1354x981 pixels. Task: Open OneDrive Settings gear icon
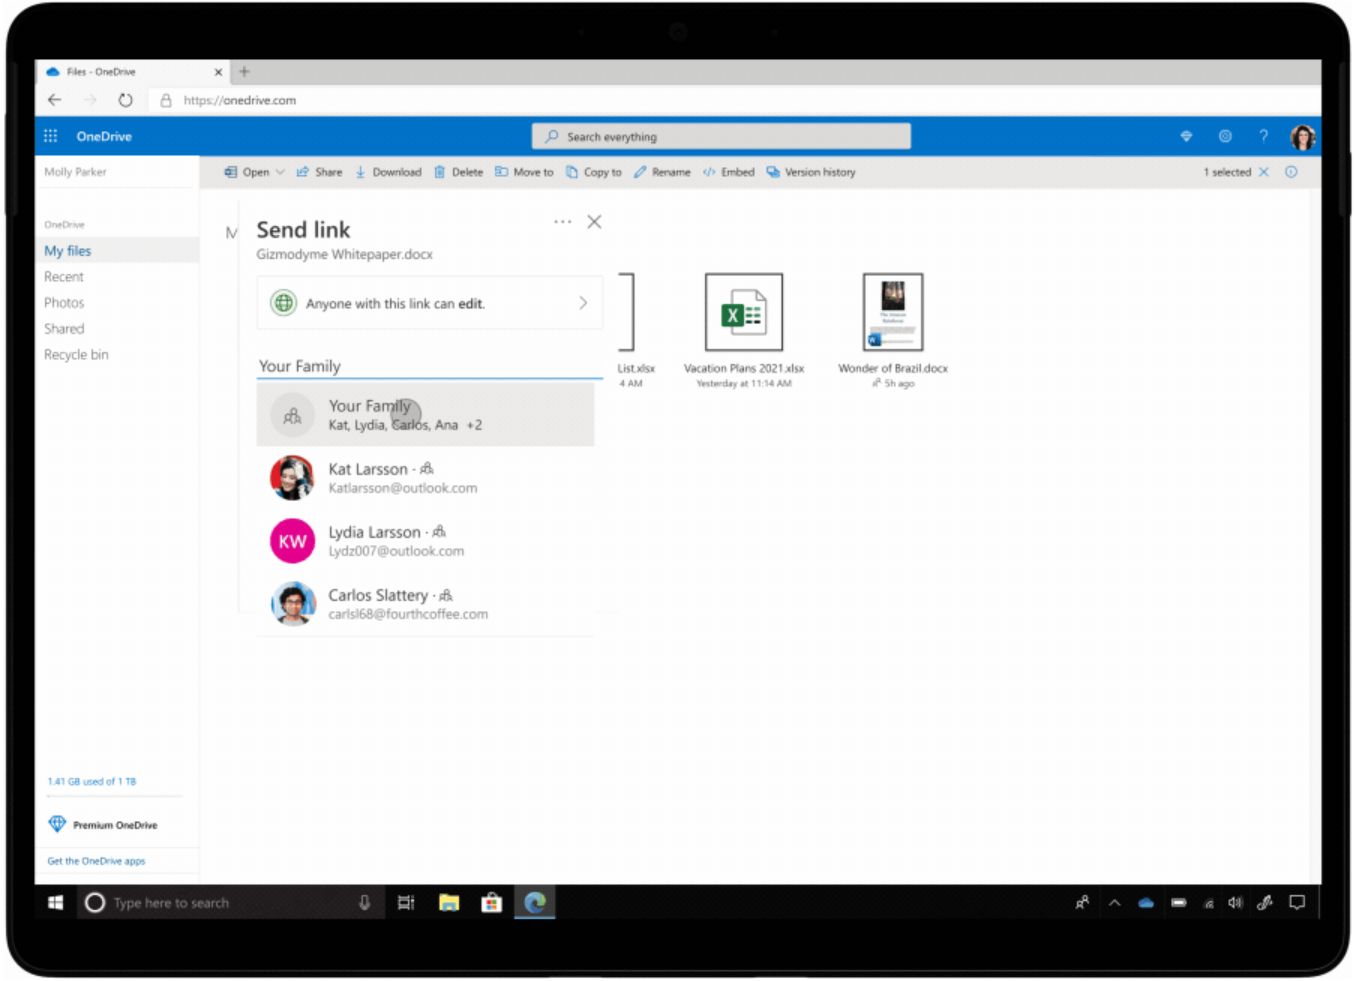[x=1224, y=136]
